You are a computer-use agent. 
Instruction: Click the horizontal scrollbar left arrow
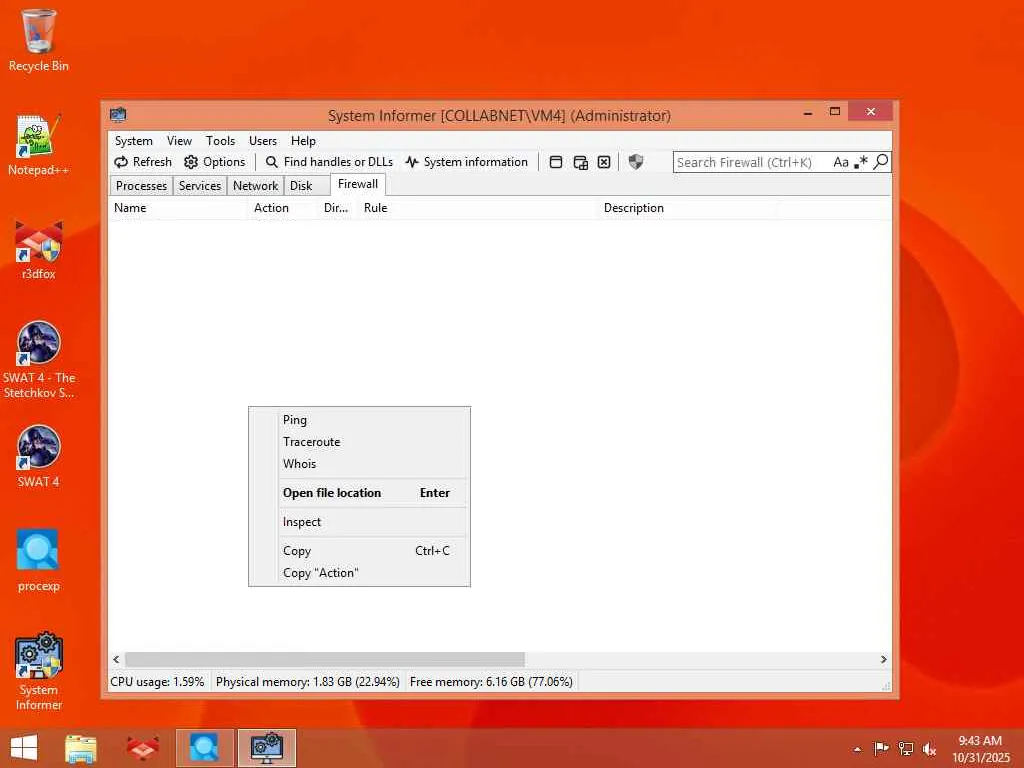pos(116,660)
